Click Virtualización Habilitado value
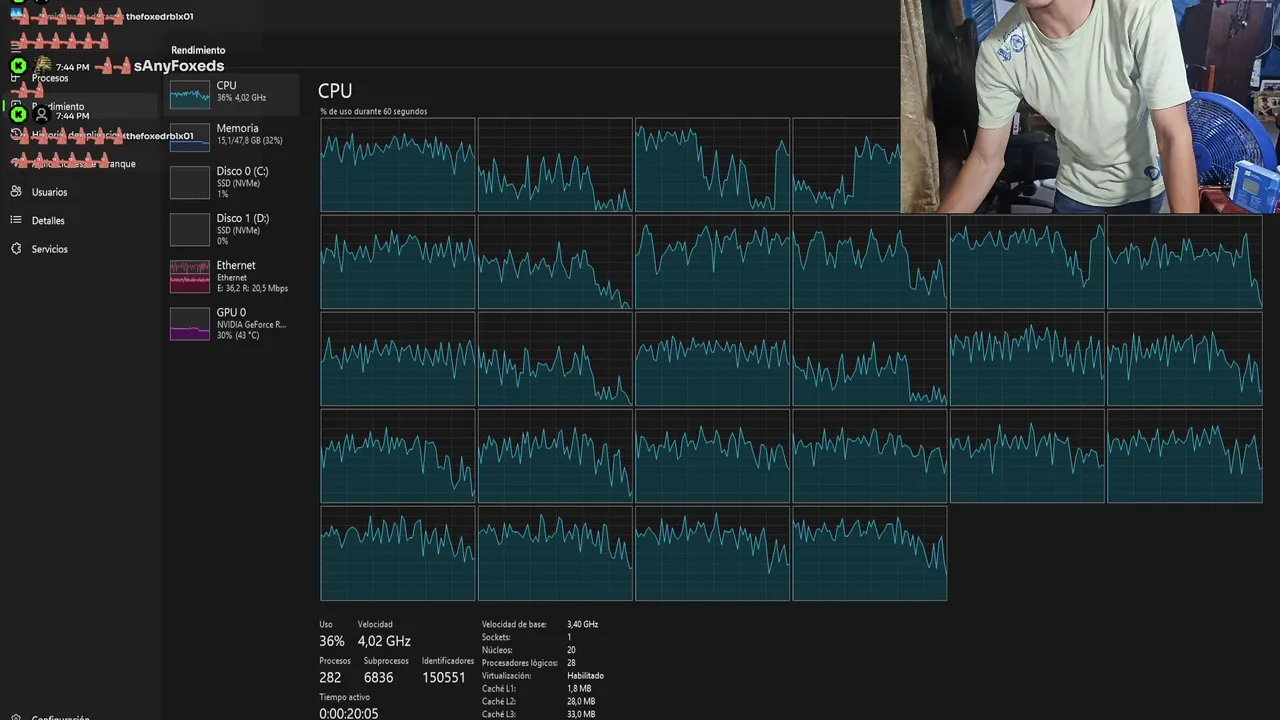The image size is (1280, 720). pyautogui.click(x=585, y=676)
